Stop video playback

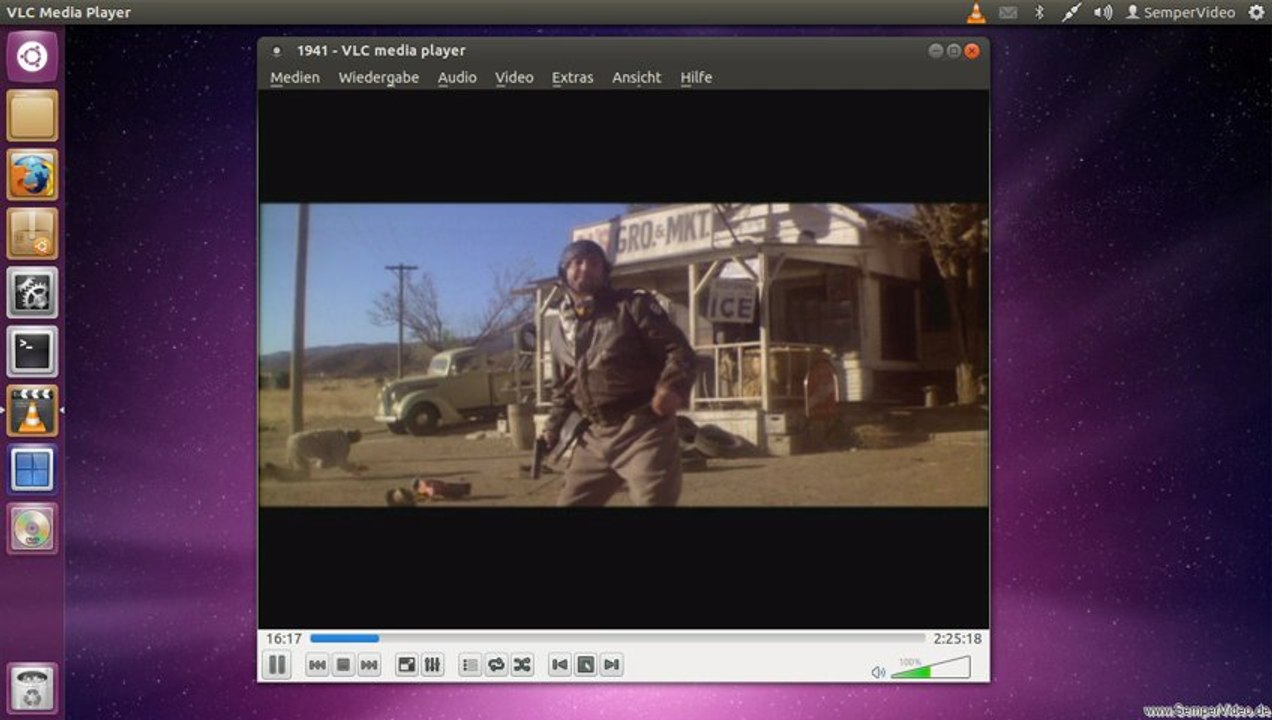click(x=343, y=665)
